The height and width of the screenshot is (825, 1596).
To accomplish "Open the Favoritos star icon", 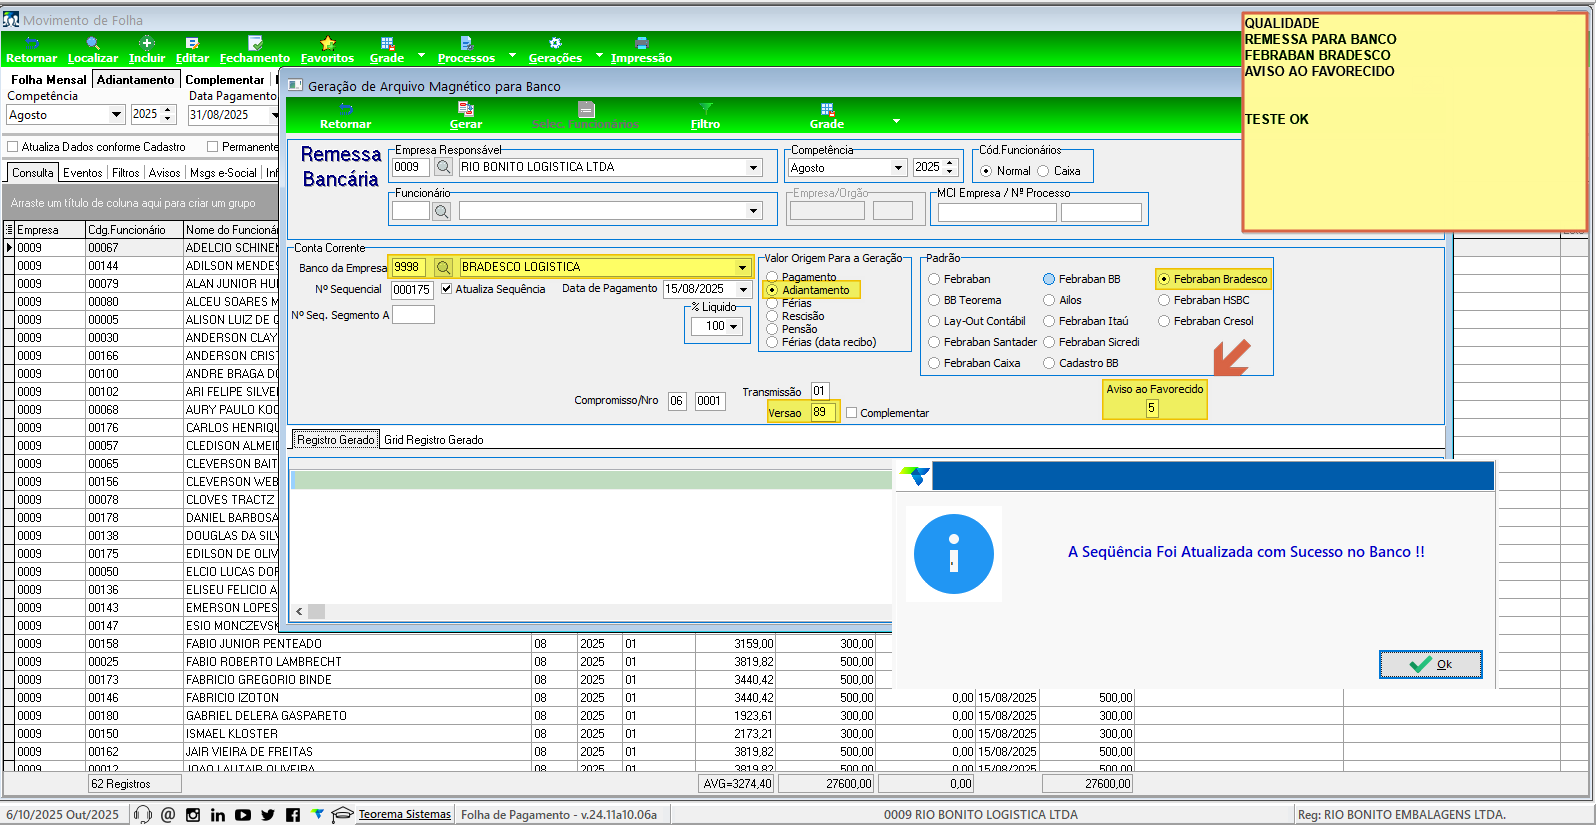I will point(327,43).
